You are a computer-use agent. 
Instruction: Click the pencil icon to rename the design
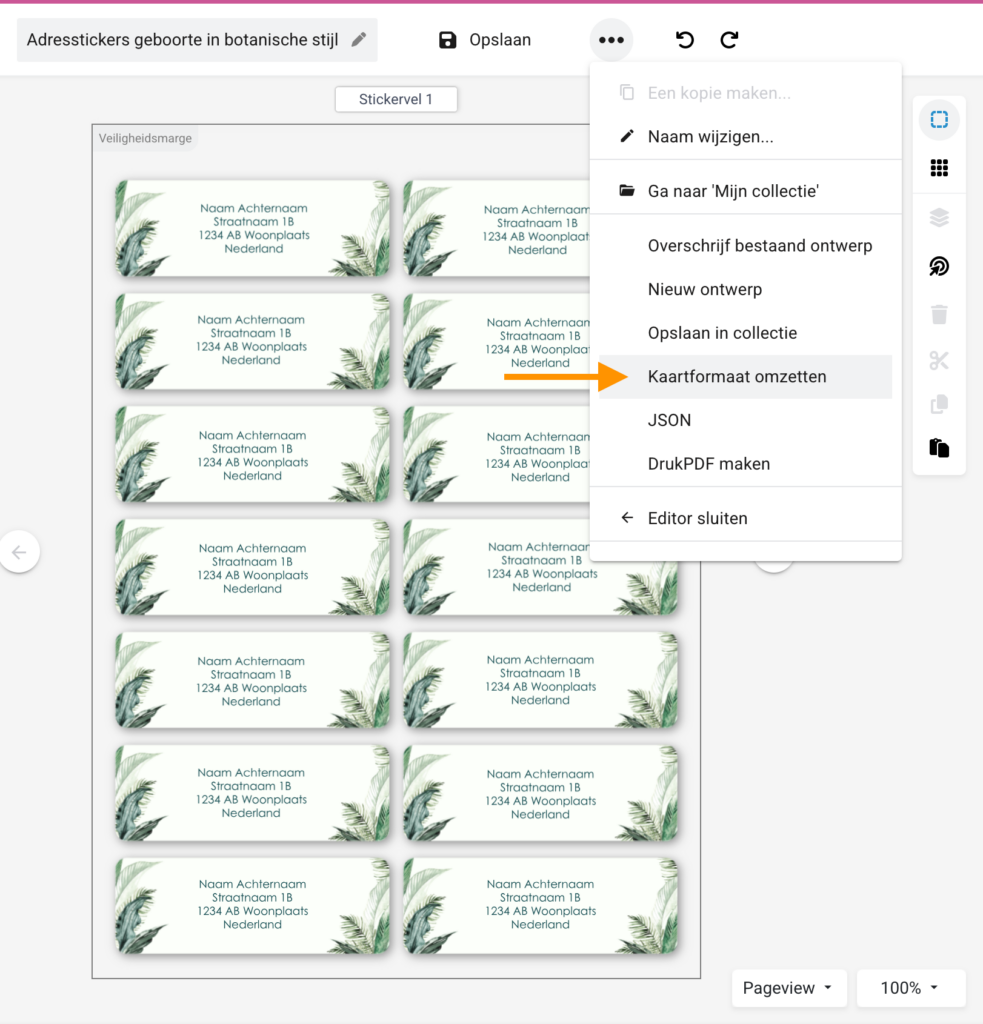(355, 40)
